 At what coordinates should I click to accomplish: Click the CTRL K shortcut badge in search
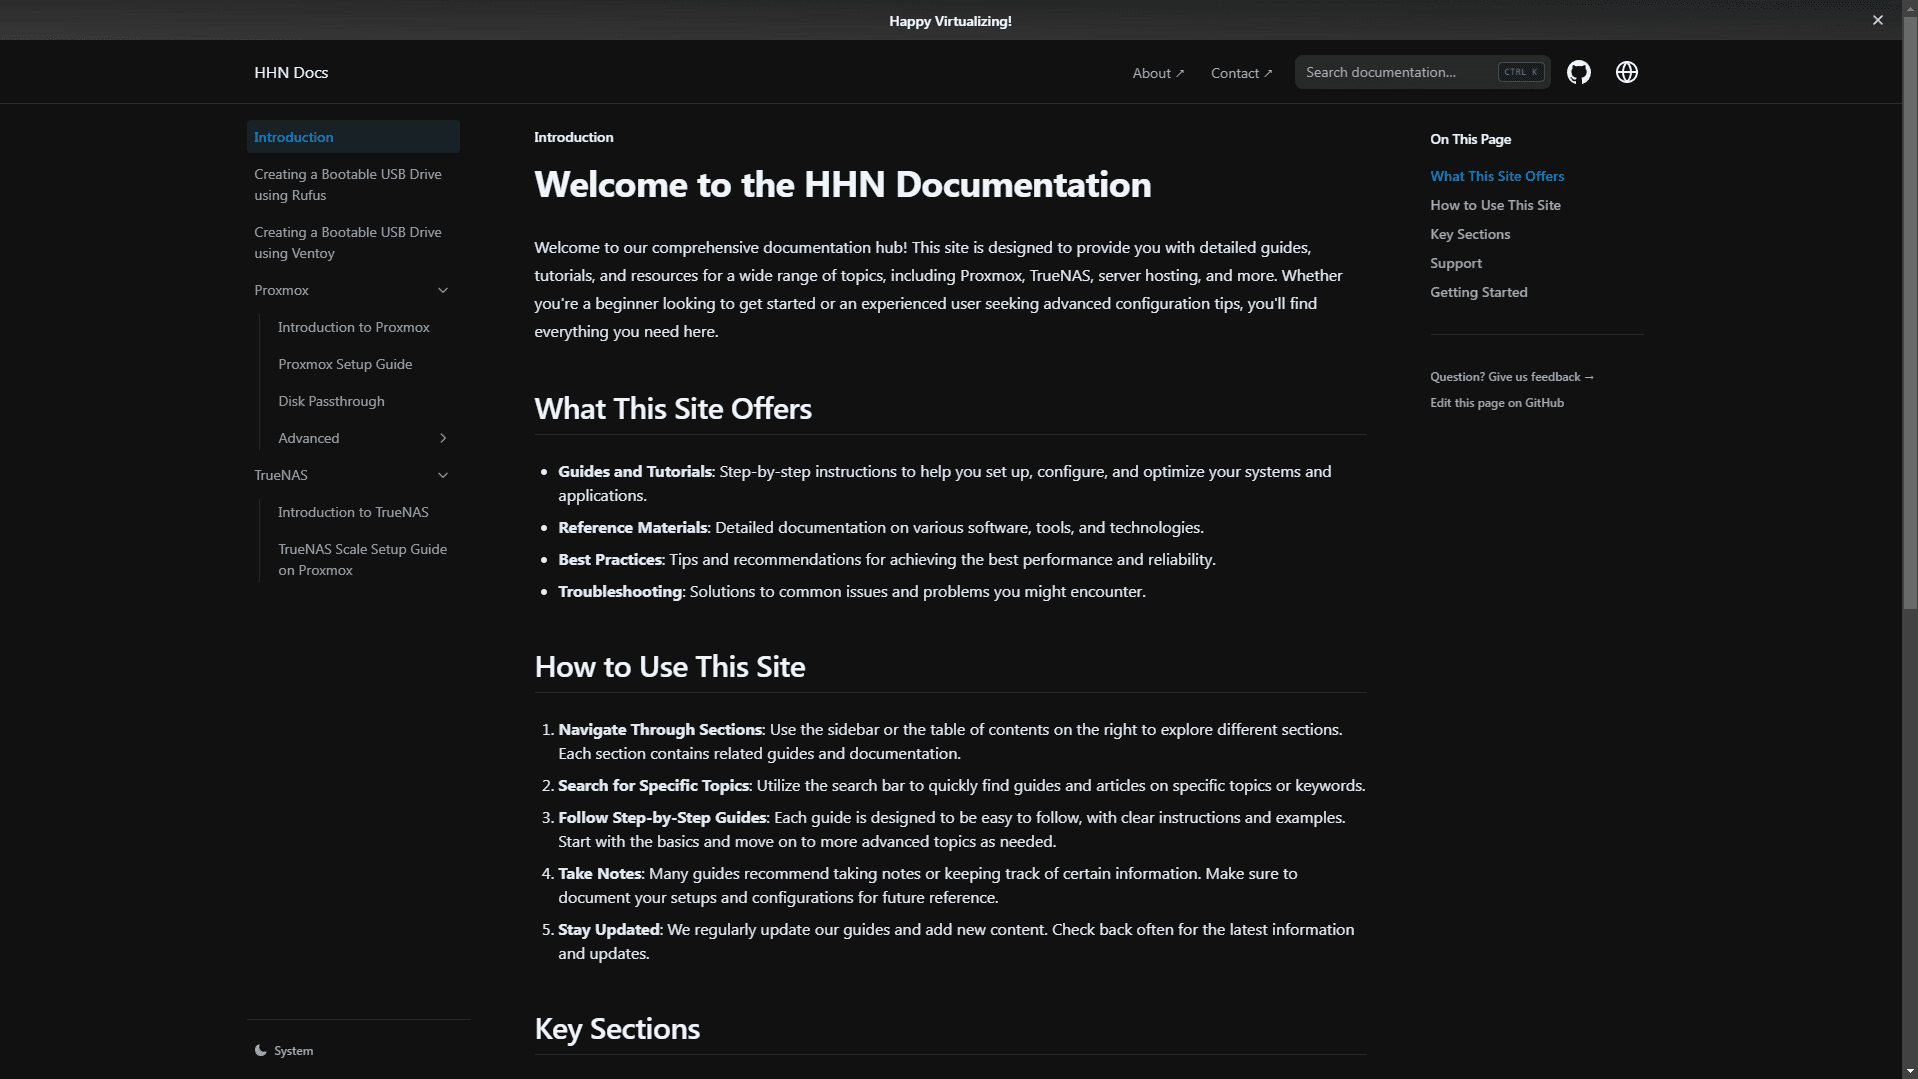point(1519,71)
